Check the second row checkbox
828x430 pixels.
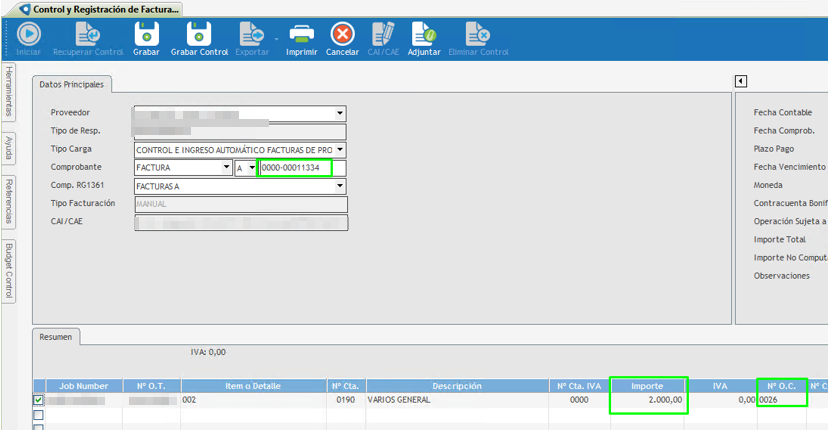click(x=39, y=415)
